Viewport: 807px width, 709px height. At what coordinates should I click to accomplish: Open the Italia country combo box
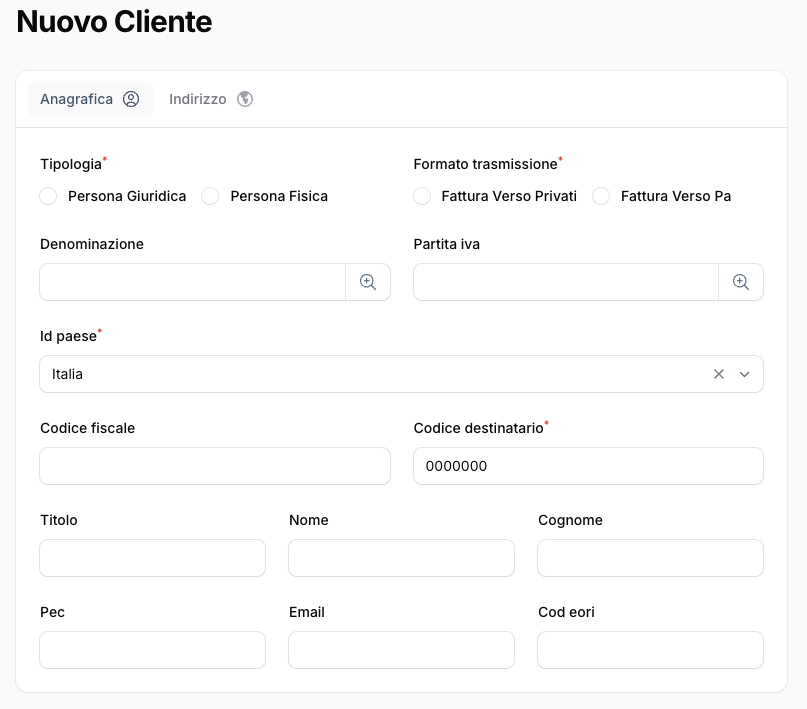coord(370,374)
